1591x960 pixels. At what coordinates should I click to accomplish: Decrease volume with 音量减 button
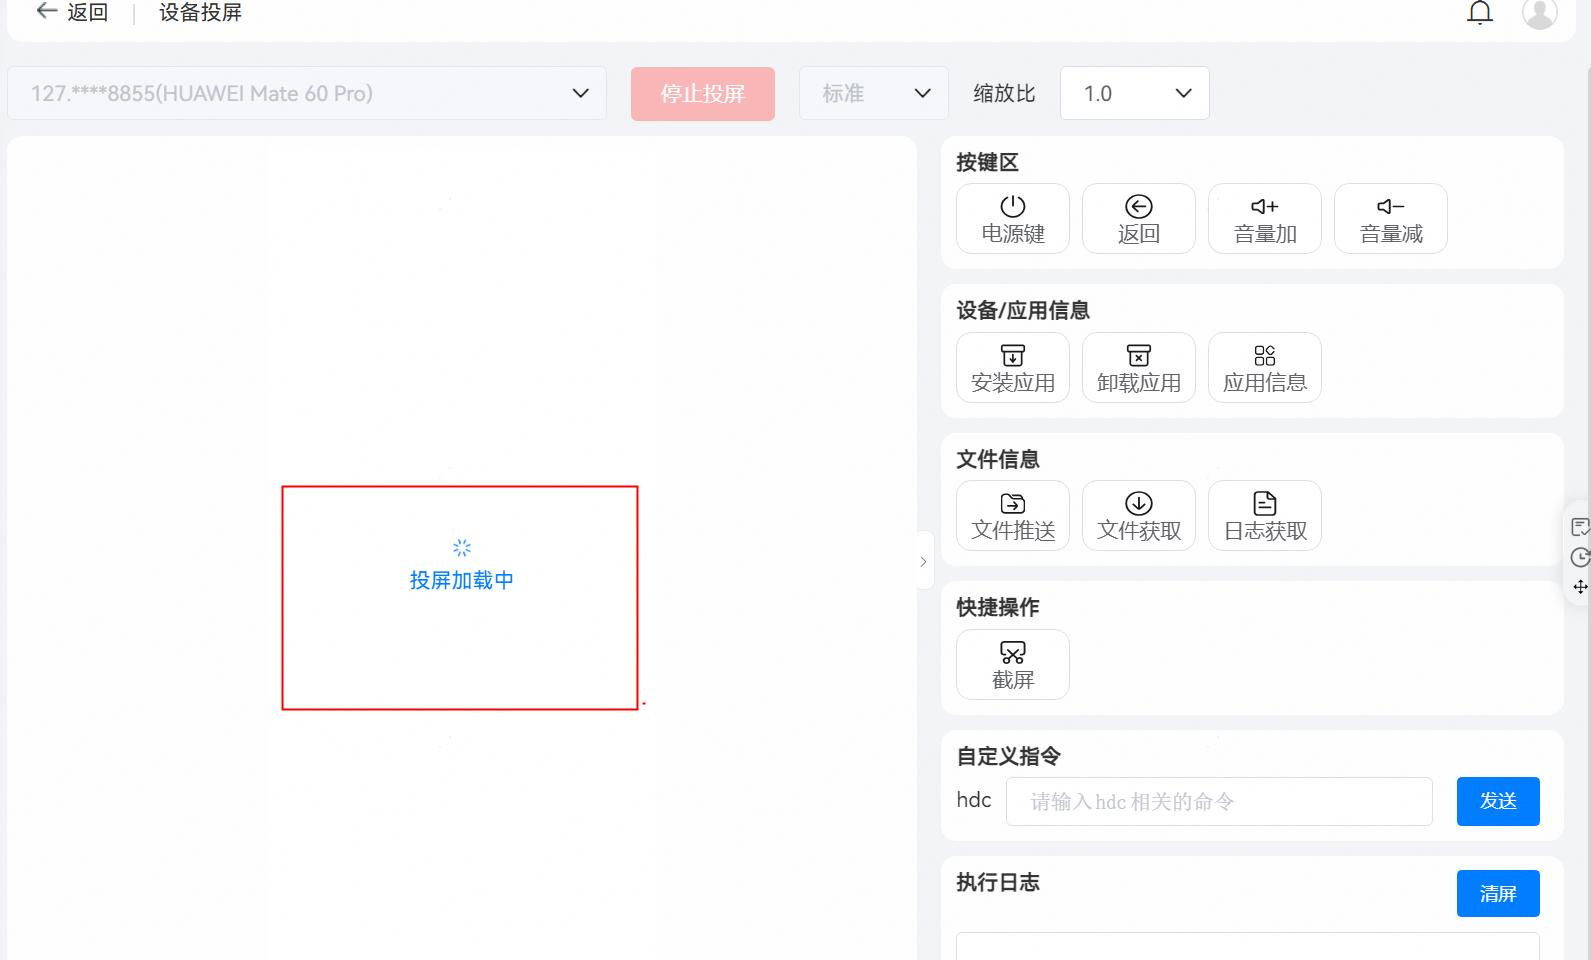click(1390, 219)
